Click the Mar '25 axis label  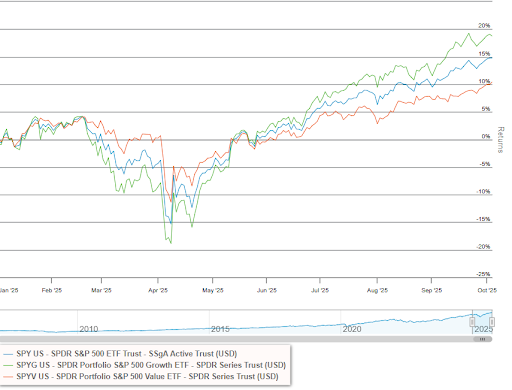pos(101,290)
